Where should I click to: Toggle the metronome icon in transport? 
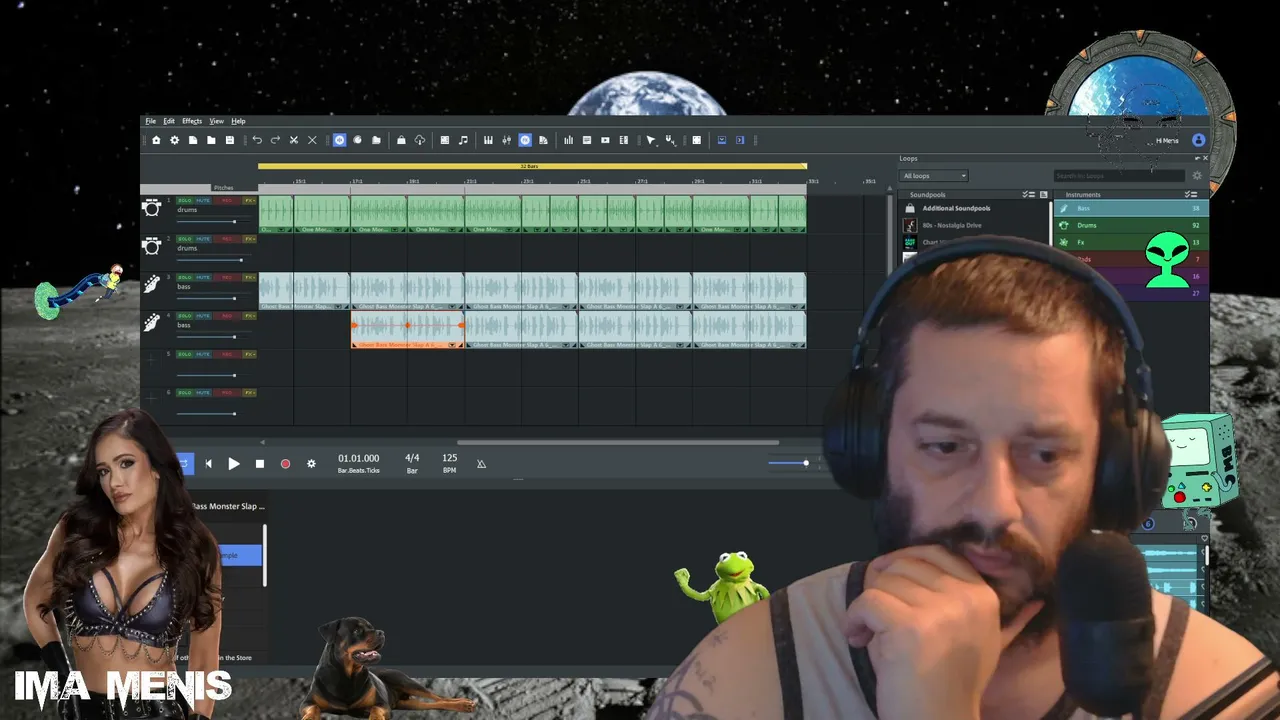481,464
